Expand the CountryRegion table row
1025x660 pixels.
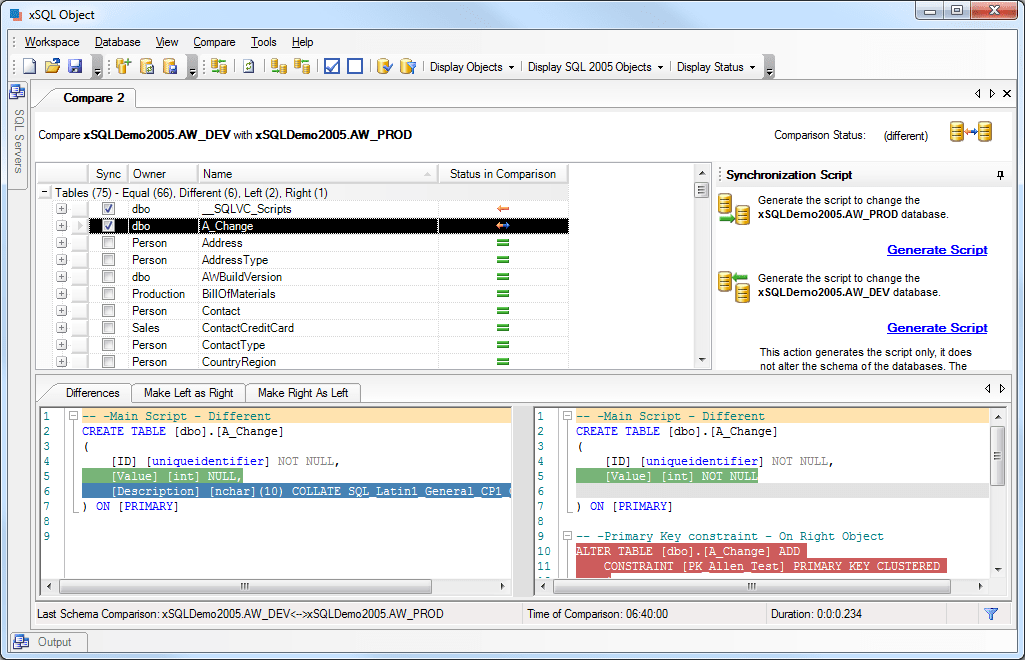(x=61, y=361)
